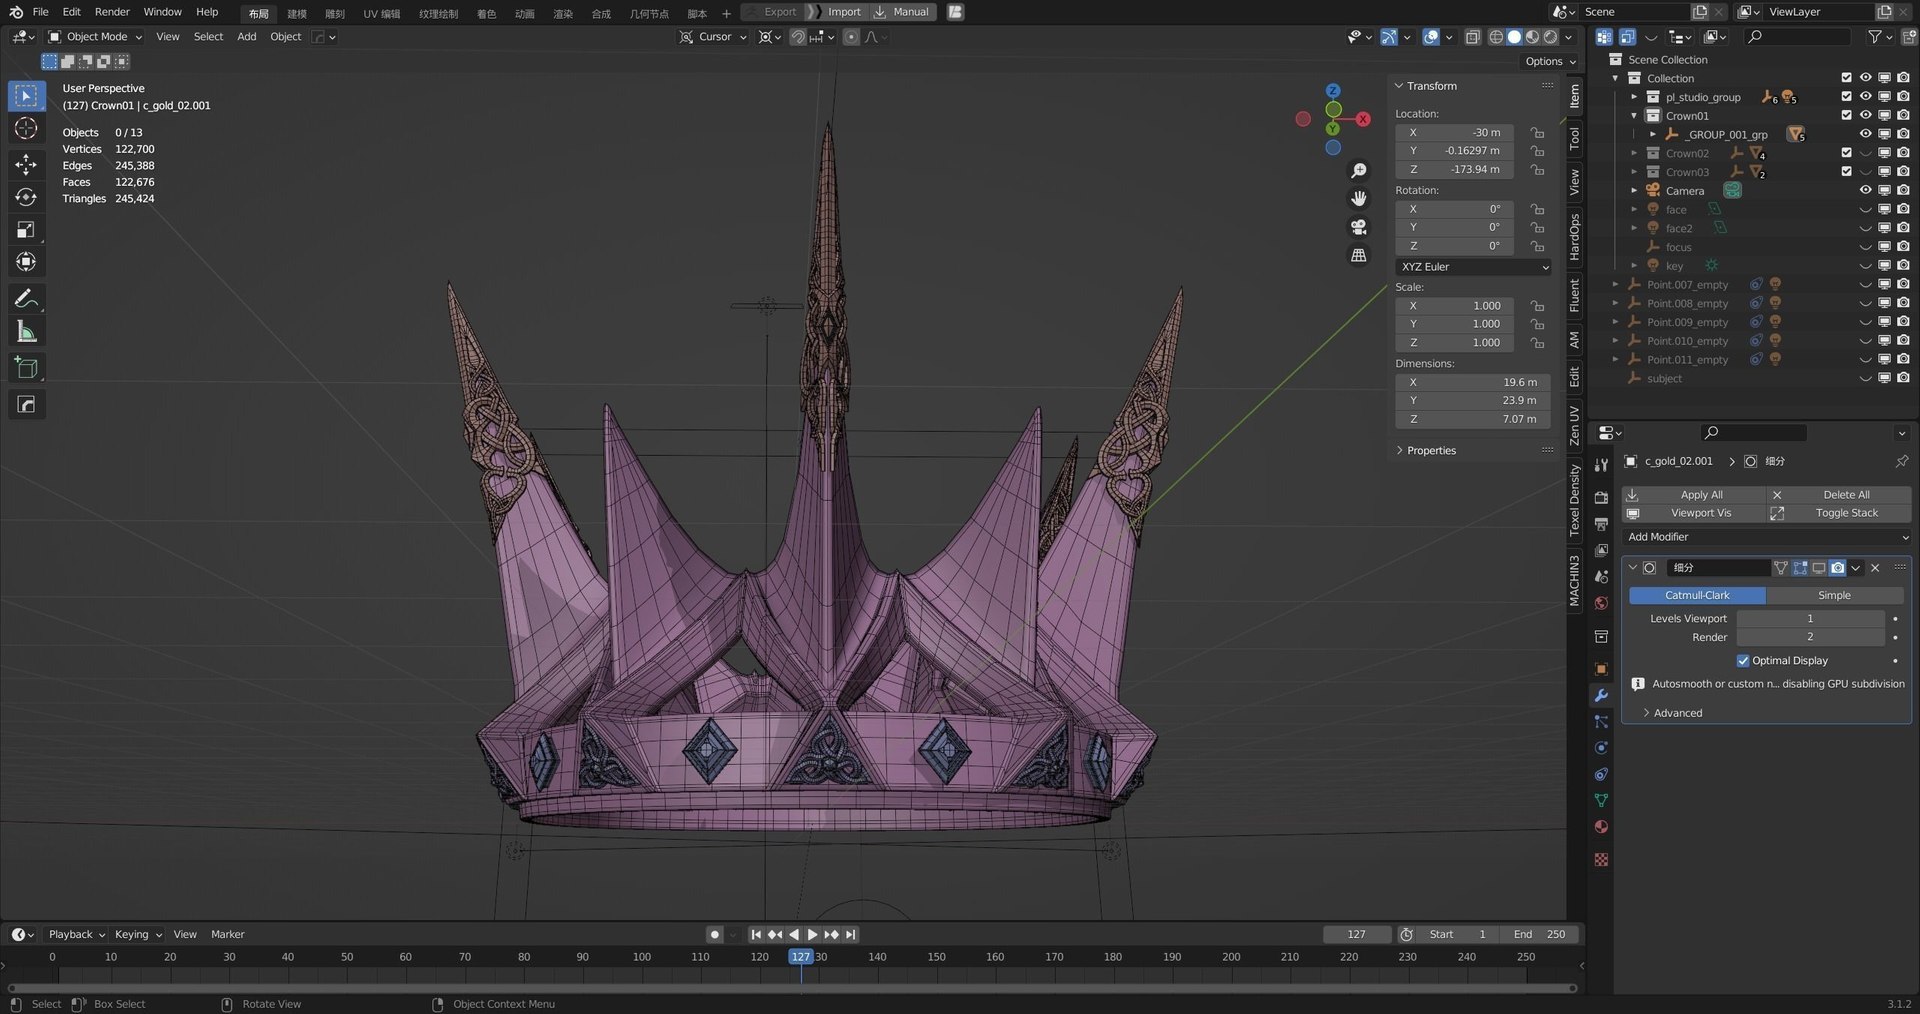Click the Toggle Stack button

(x=1839, y=513)
